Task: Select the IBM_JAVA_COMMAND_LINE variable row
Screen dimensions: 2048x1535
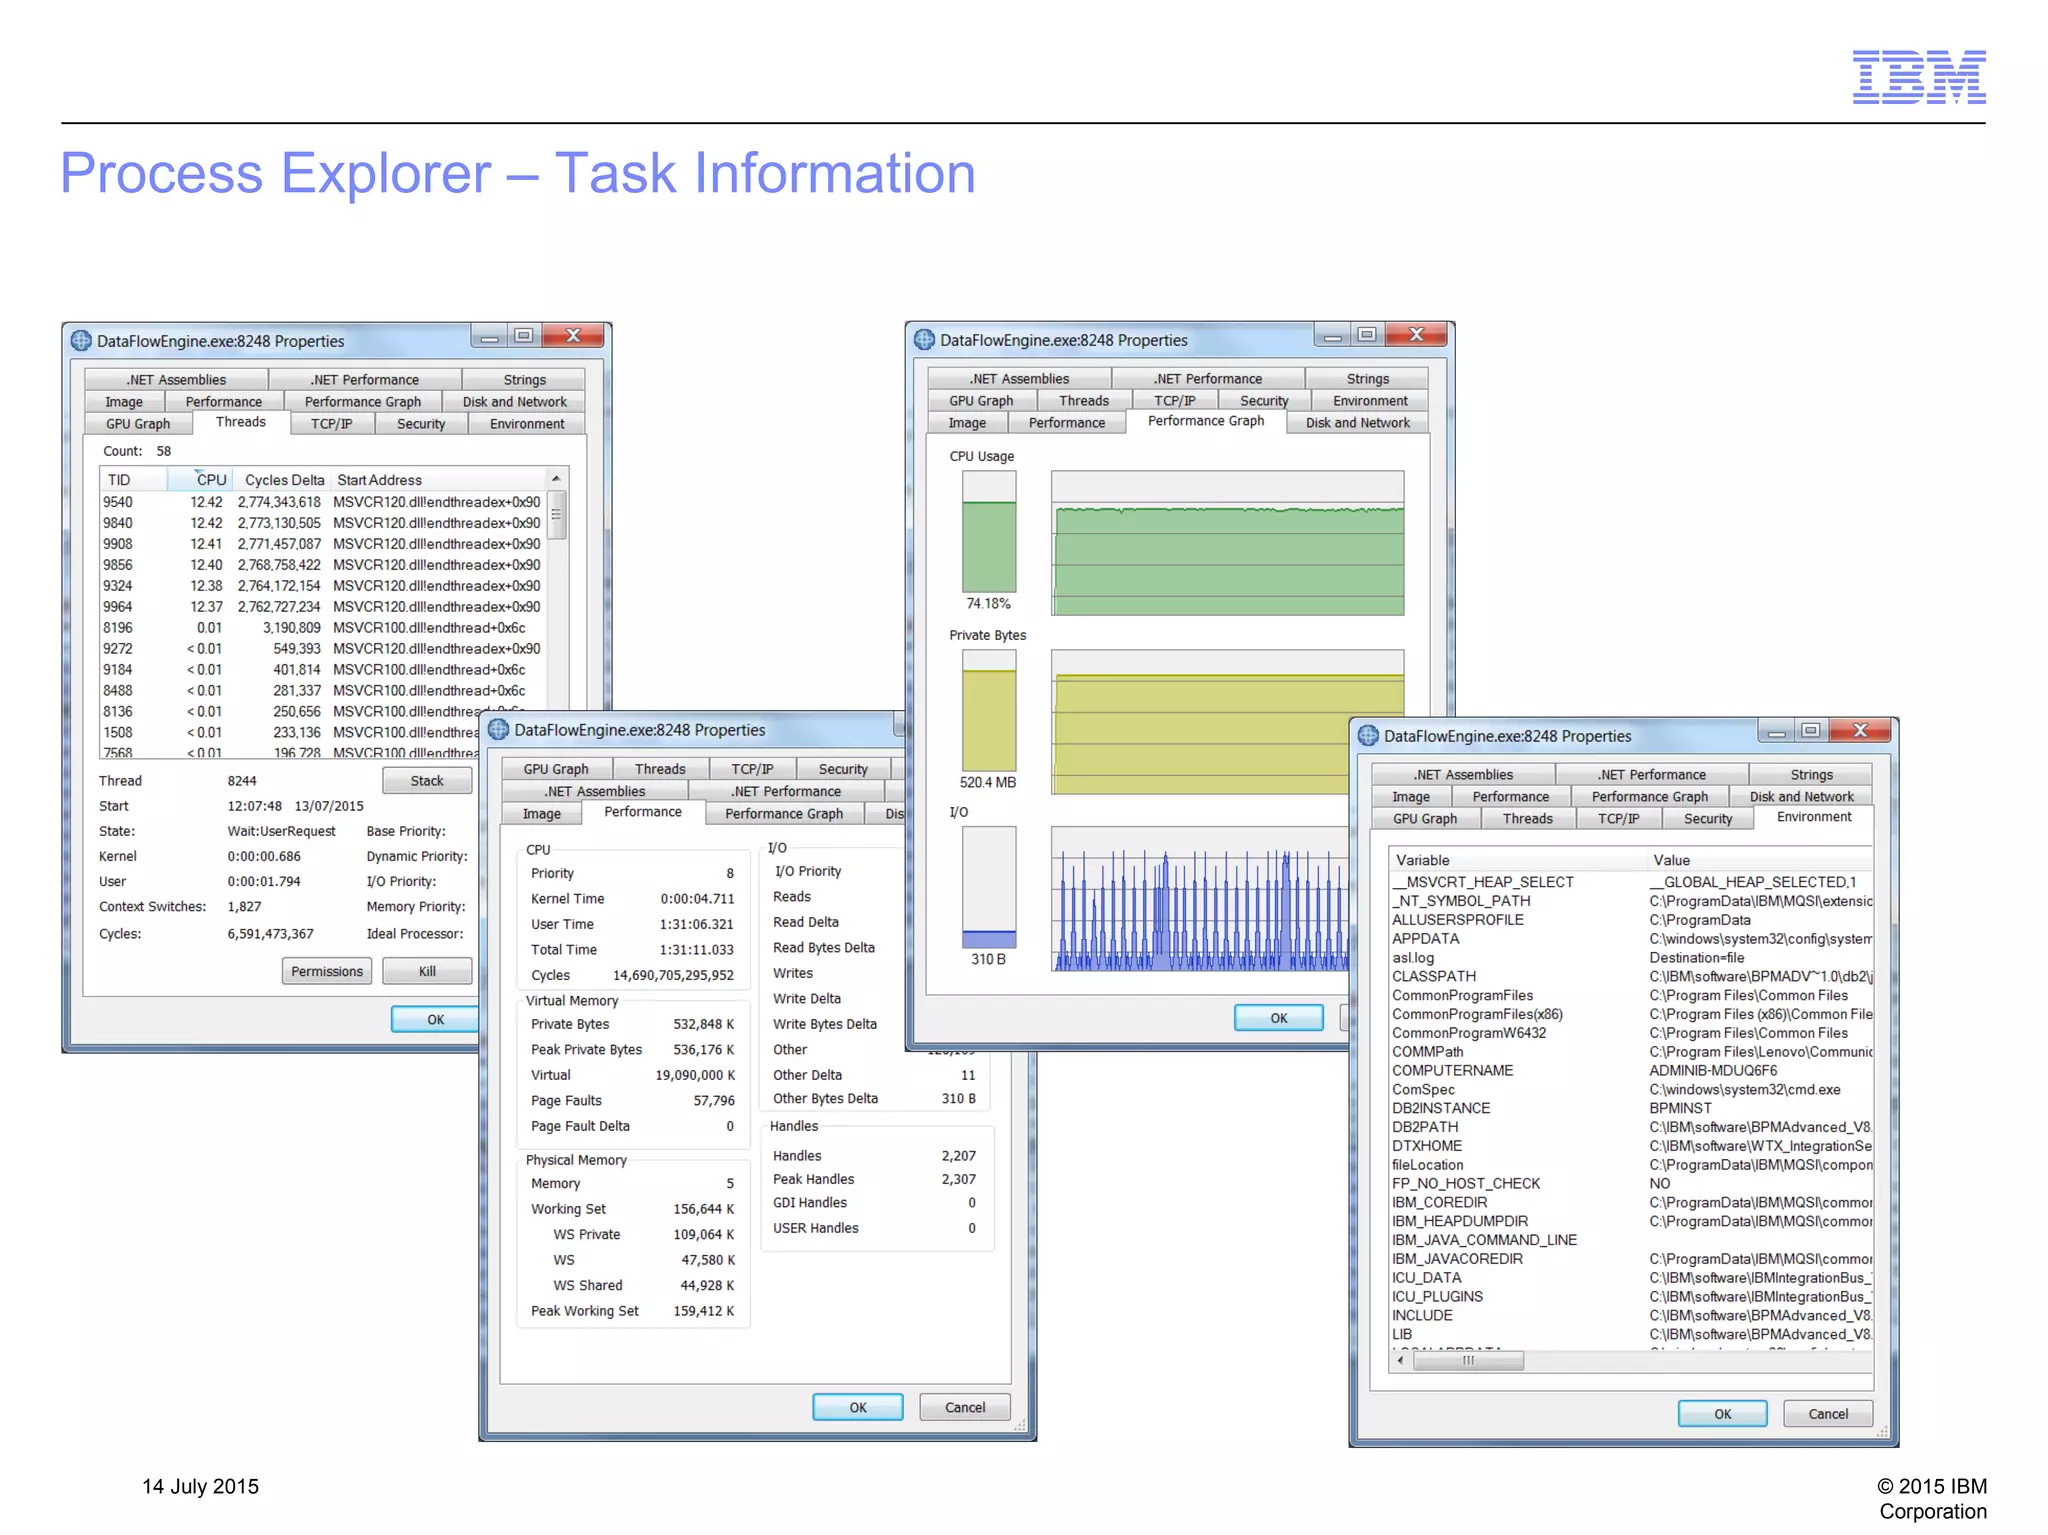Action: [1631, 1240]
